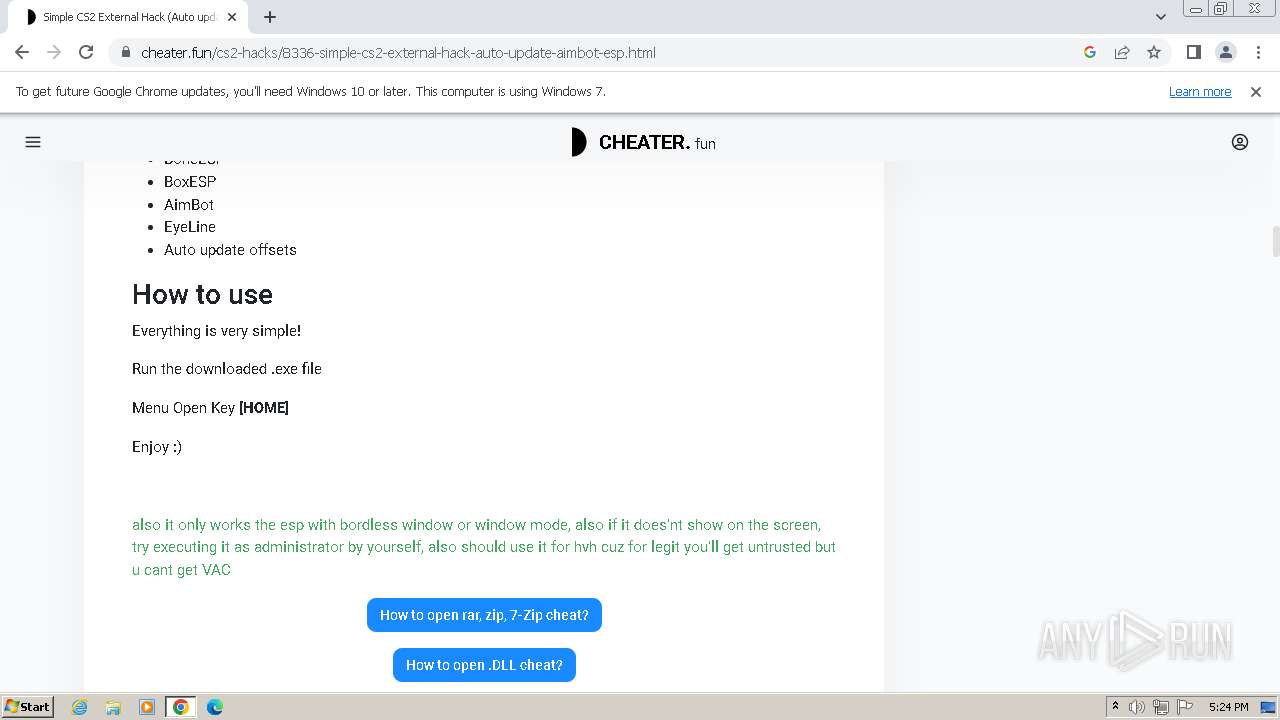The image size is (1280, 720).
Task: Open Google search icon in address bar
Action: tap(1090, 52)
